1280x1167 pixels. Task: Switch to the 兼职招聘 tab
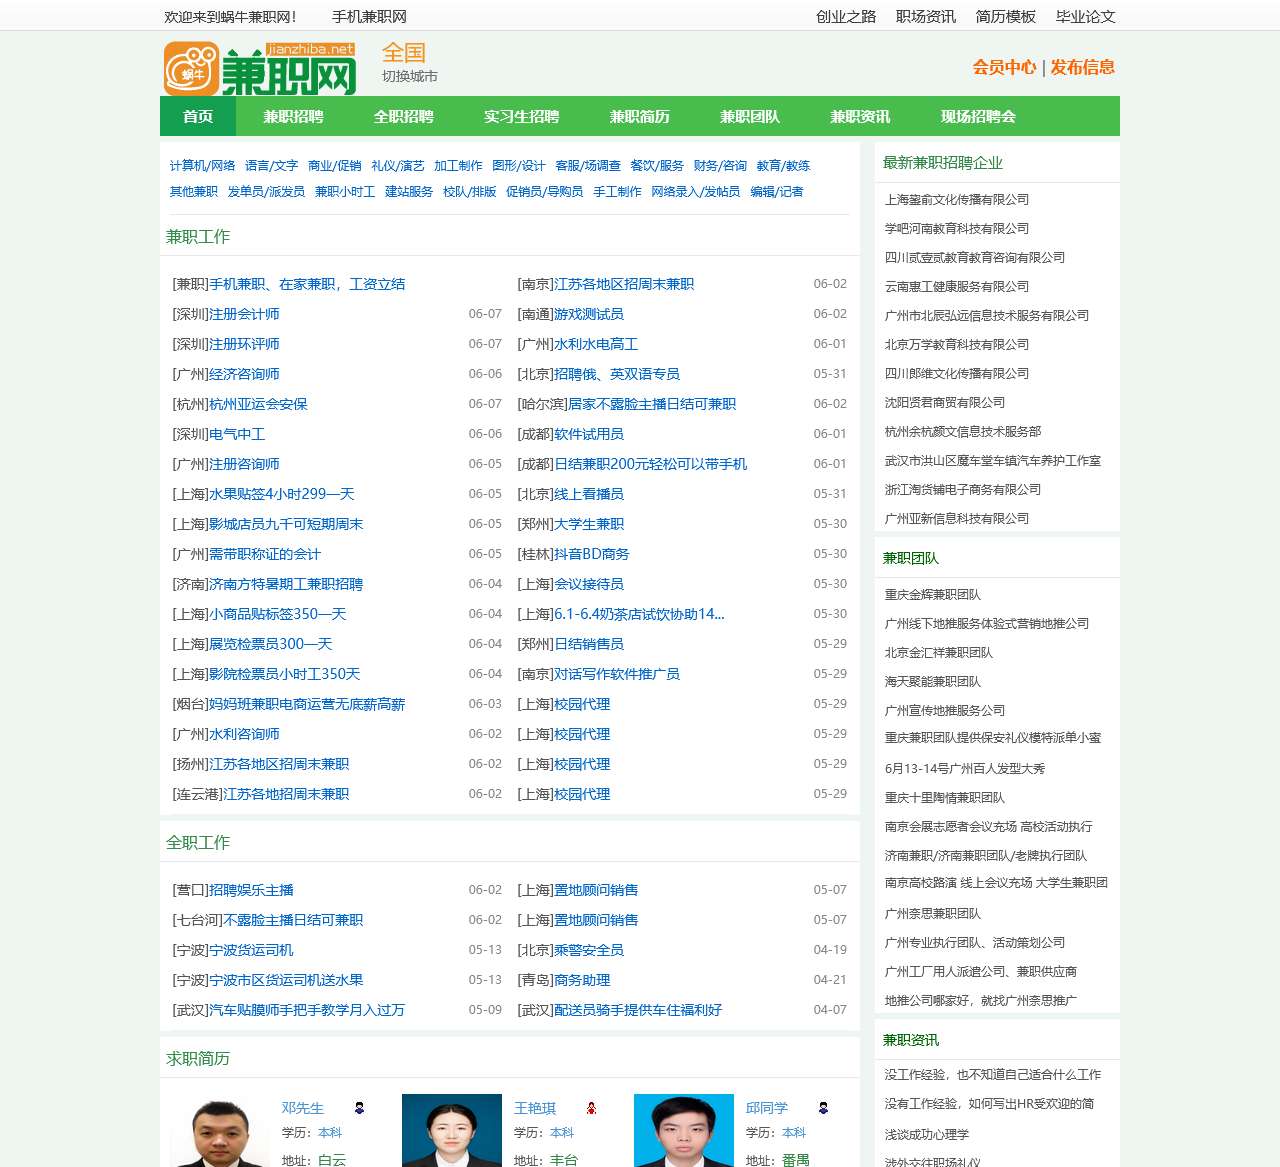(295, 116)
